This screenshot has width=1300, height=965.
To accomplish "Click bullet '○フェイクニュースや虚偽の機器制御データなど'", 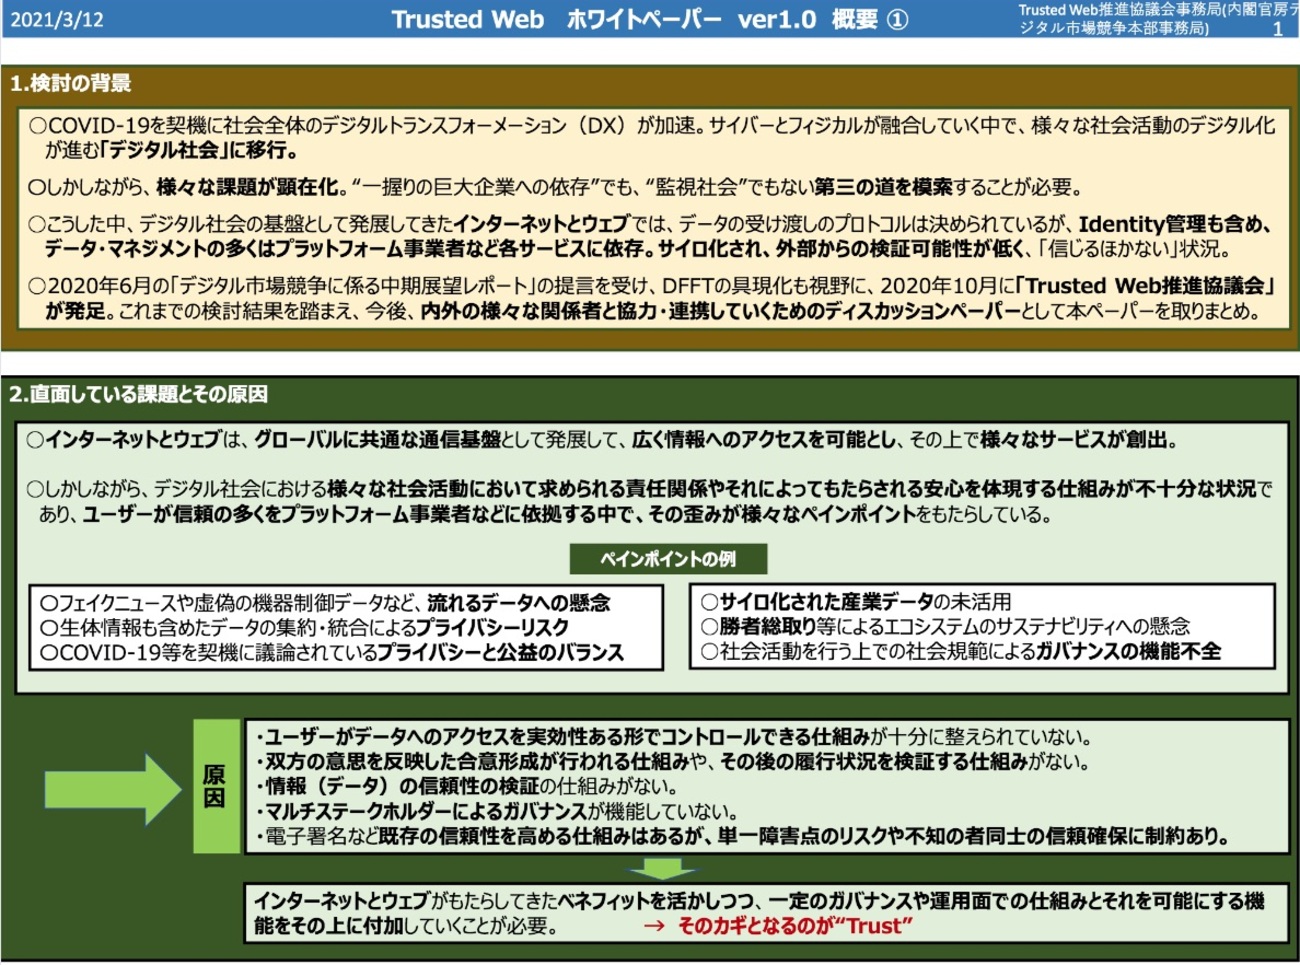I will click(x=325, y=602).
